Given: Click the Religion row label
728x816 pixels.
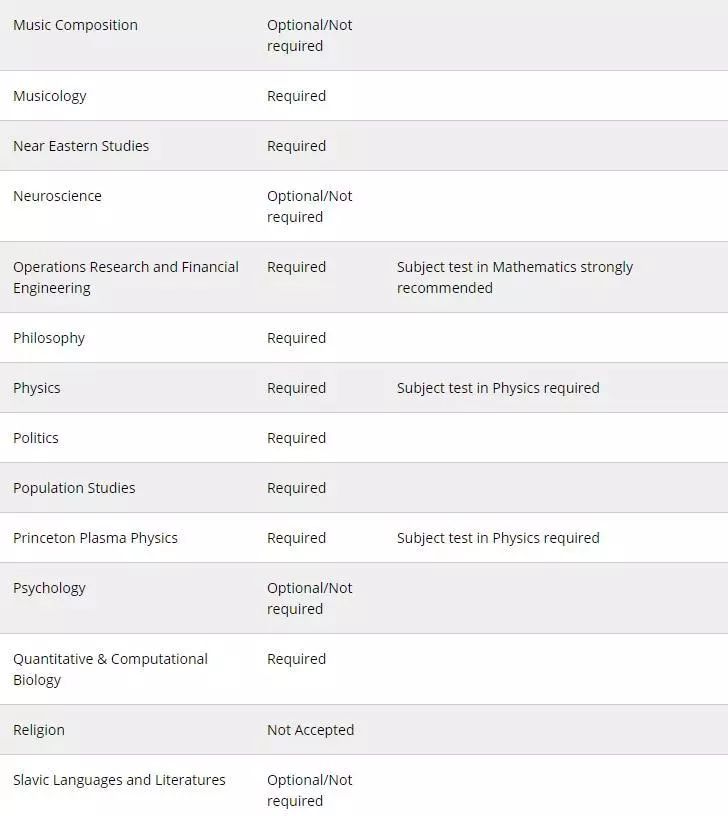Looking at the screenshot, I should pos(39,730).
